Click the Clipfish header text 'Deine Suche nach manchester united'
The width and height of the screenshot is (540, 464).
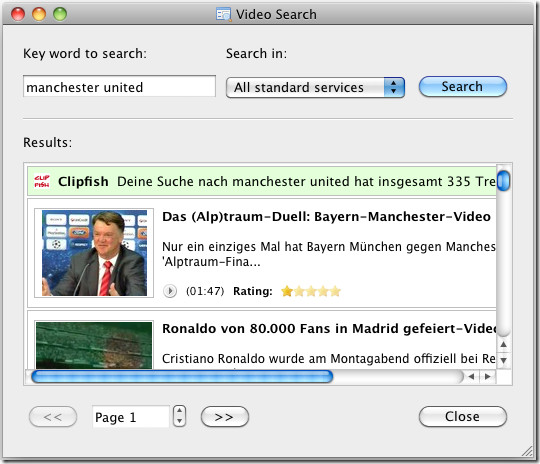[233, 181]
